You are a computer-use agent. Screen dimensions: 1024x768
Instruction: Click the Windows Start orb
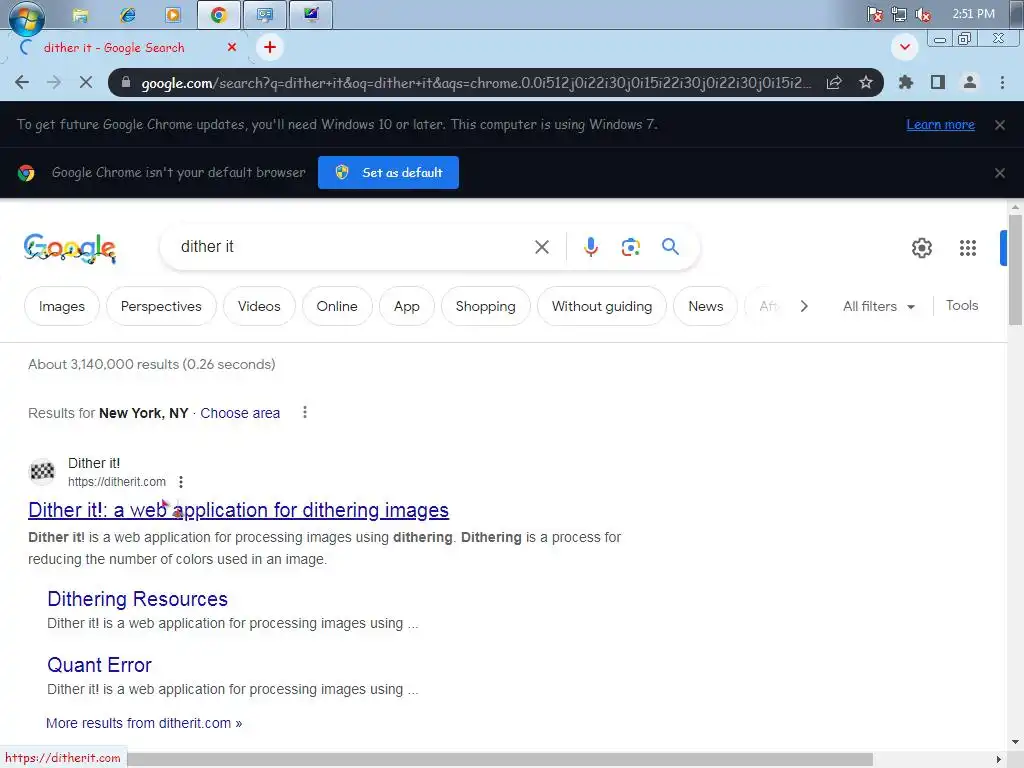coord(26,18)
